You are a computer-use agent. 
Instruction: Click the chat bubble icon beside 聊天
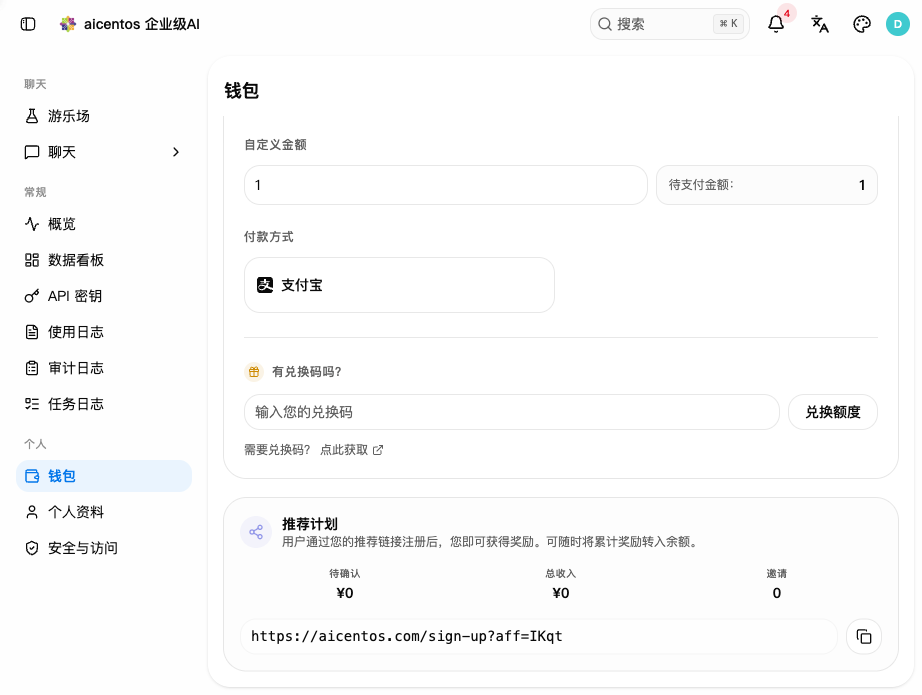[32, 152]
